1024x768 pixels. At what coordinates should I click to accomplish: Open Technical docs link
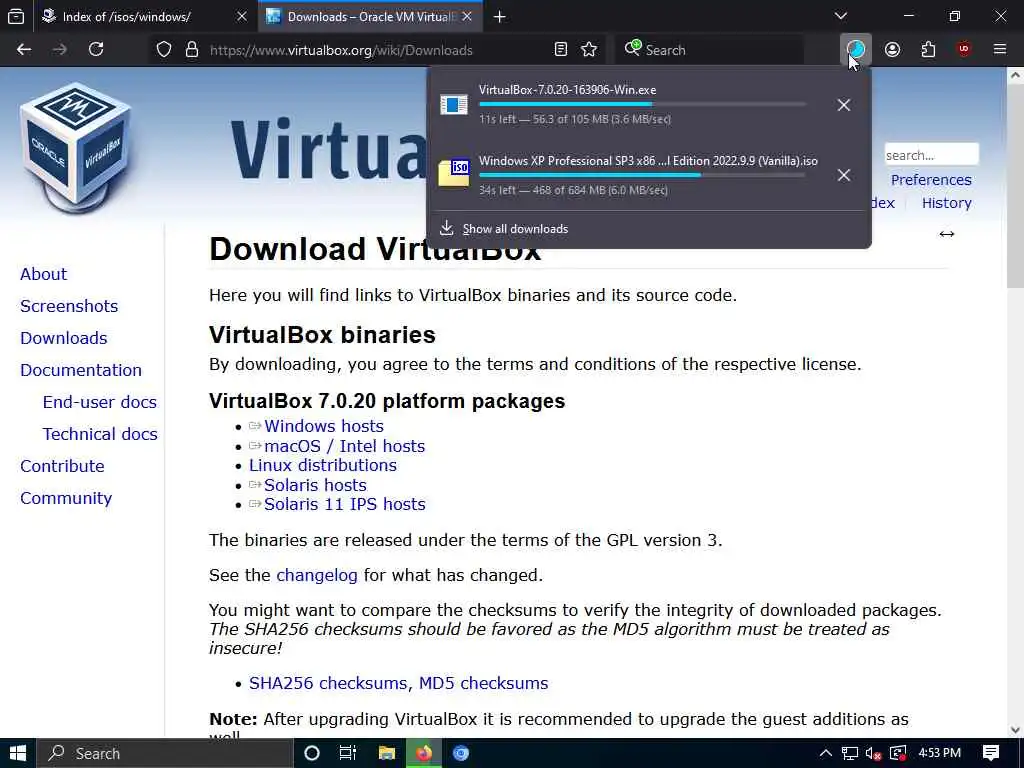101,434
